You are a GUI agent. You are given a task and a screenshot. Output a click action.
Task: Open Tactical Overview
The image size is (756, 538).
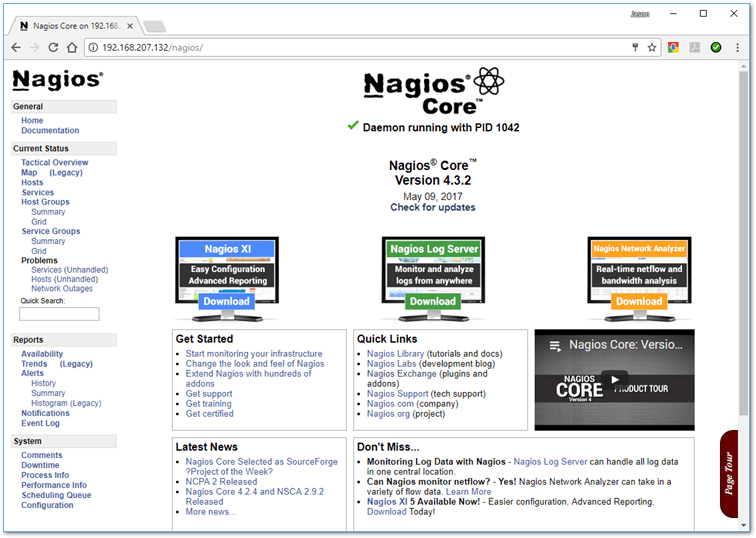click(x=54, y=162)
